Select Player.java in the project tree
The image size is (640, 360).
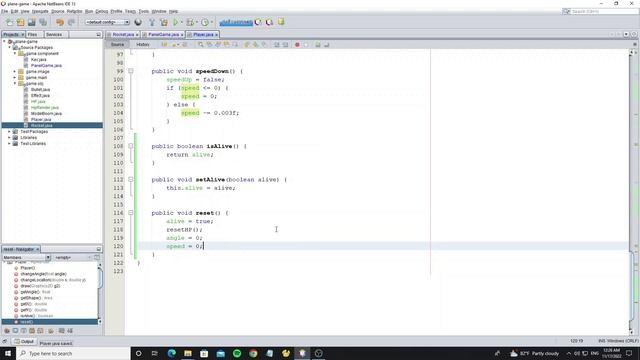[41, 120]
